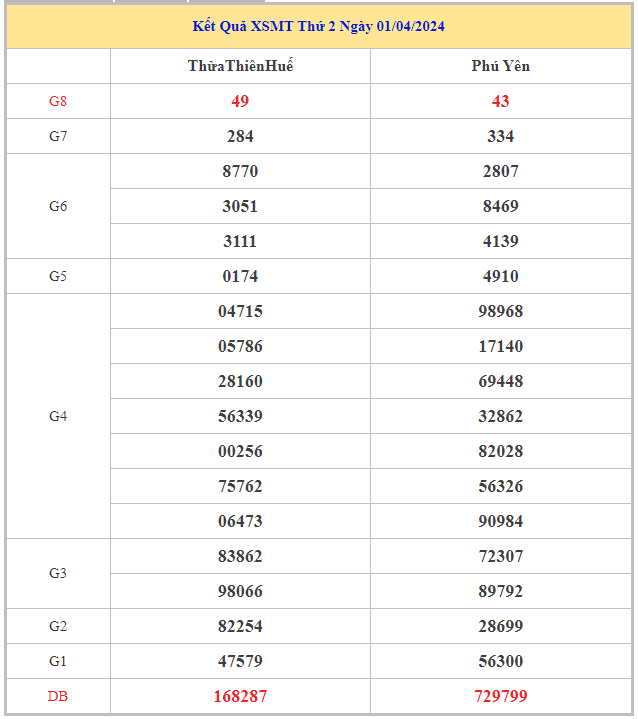Select the Phú Yên column header
The width and height of the screenshot is (638, 719).
click(x=500, y=66)
